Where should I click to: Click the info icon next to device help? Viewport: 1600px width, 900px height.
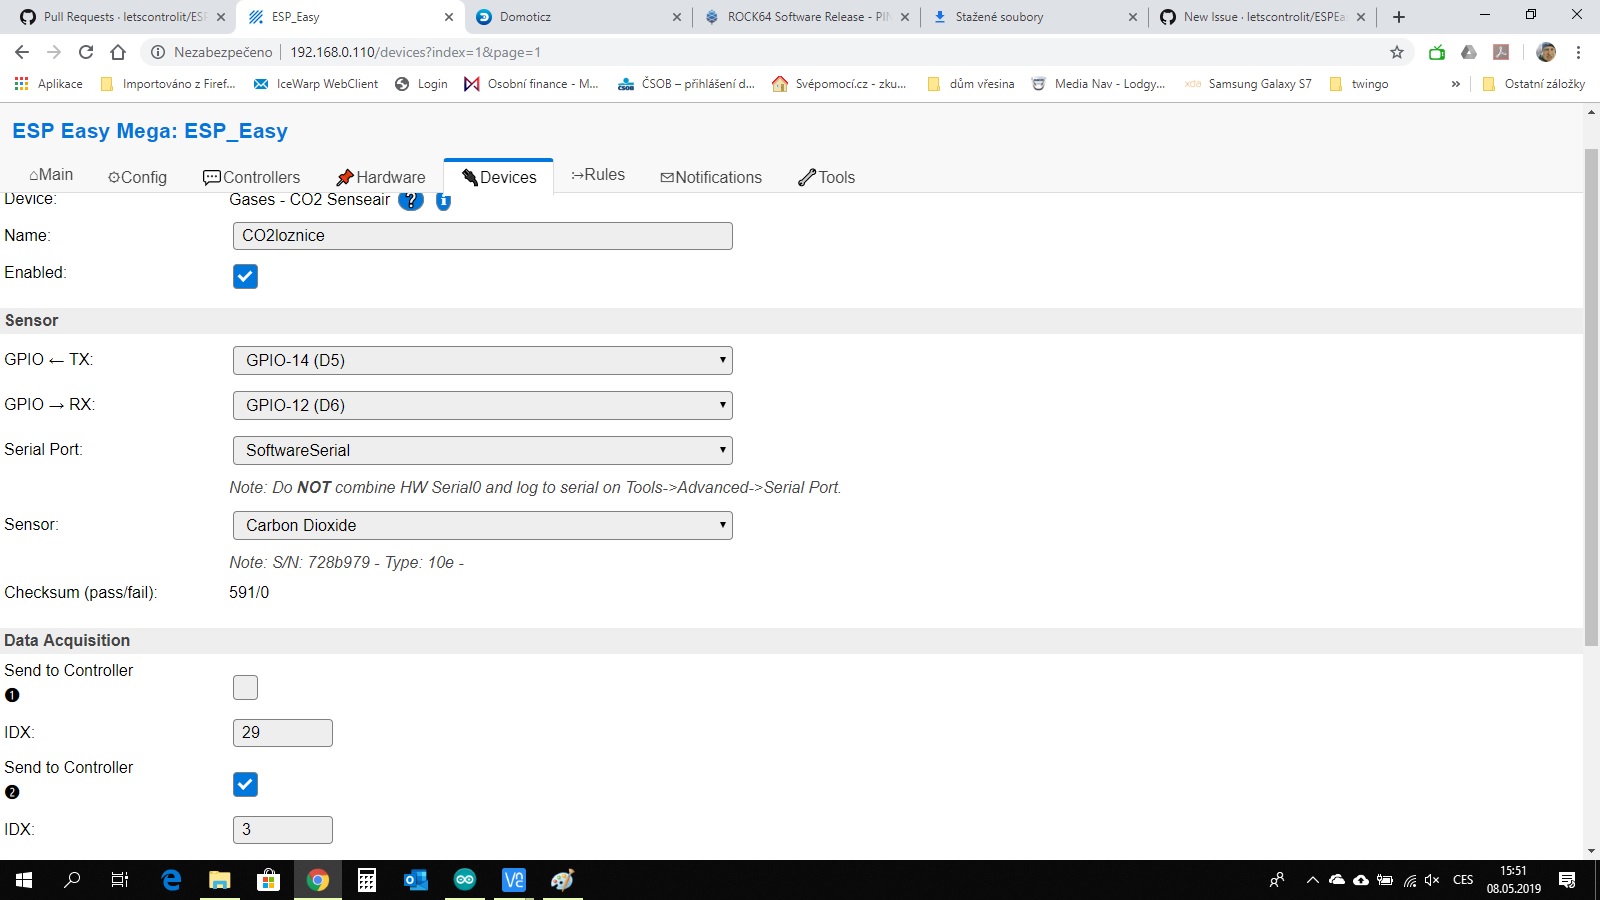[443, 200]
